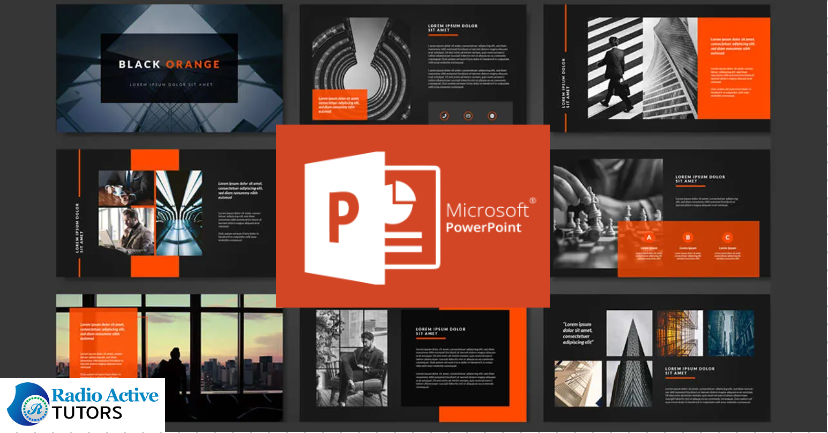The width and height of the screenshot is (828, 433).
Task: Select the lit tunnel corridor photo
Action: [x=178, y=213]
